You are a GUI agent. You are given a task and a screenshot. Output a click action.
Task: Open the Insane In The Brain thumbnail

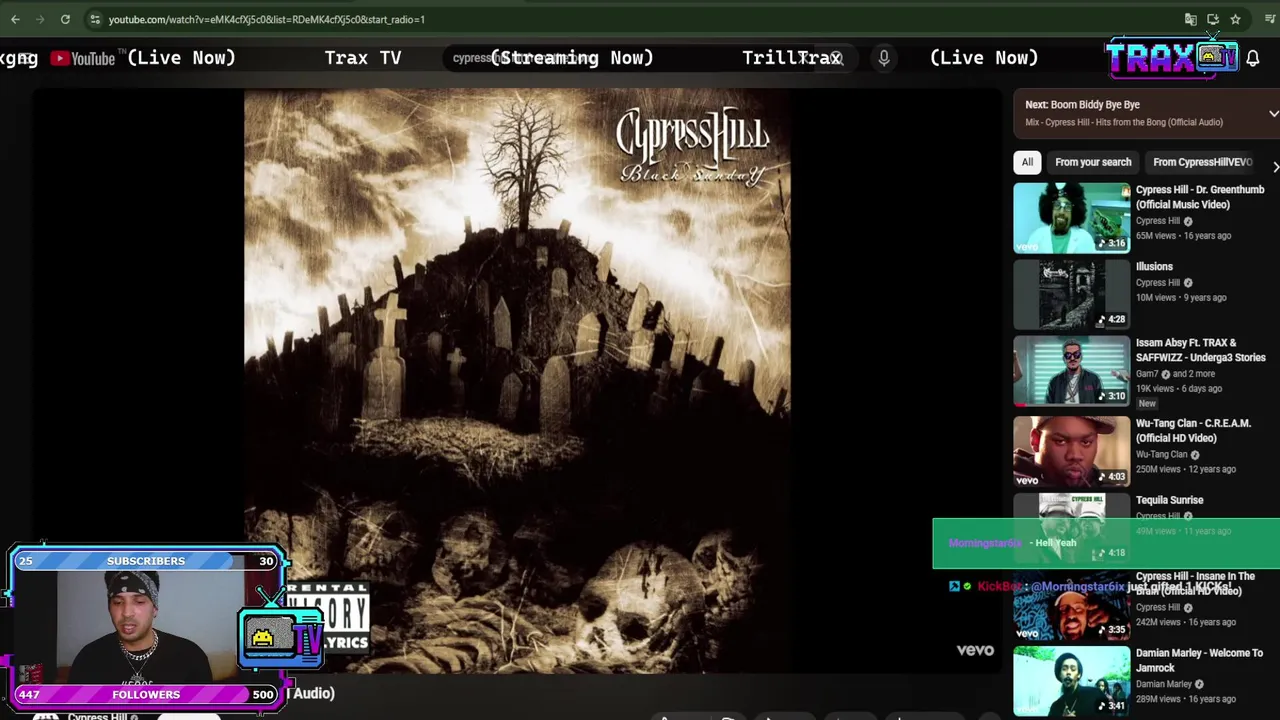[x=1071, y=604]
